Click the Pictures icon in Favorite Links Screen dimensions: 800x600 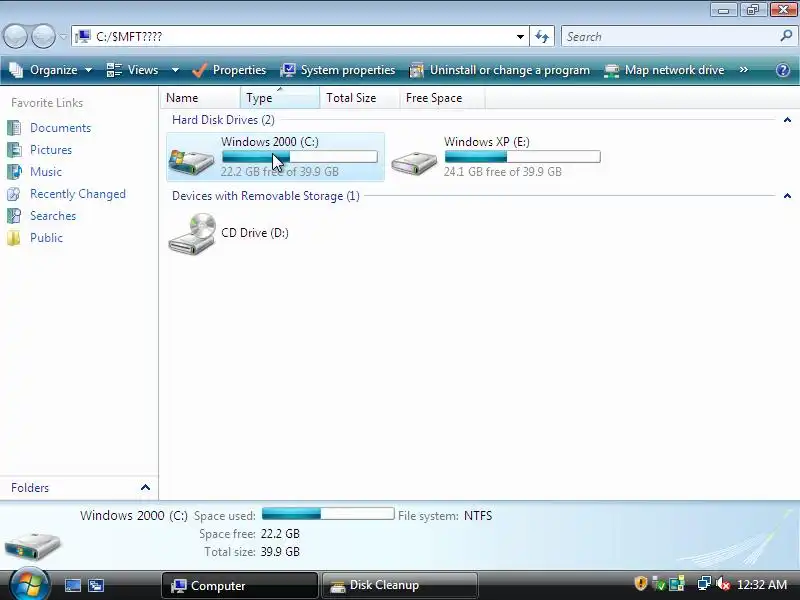(14, 150)
